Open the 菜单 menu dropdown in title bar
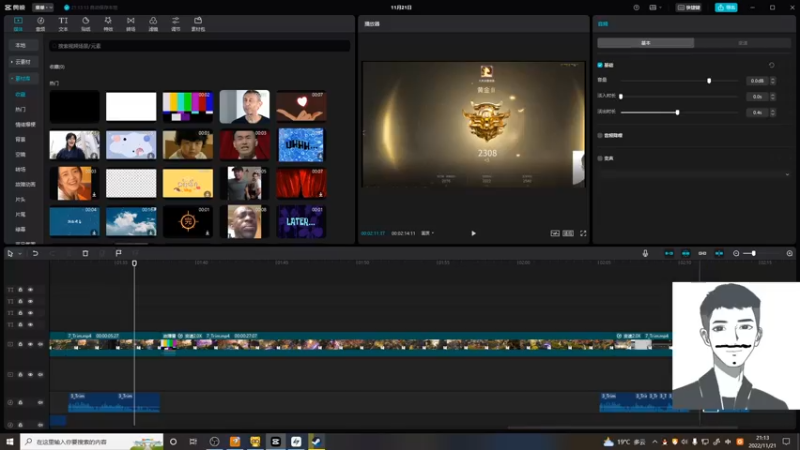The width and height of the screenshot is (800, 450). point(43,8)
